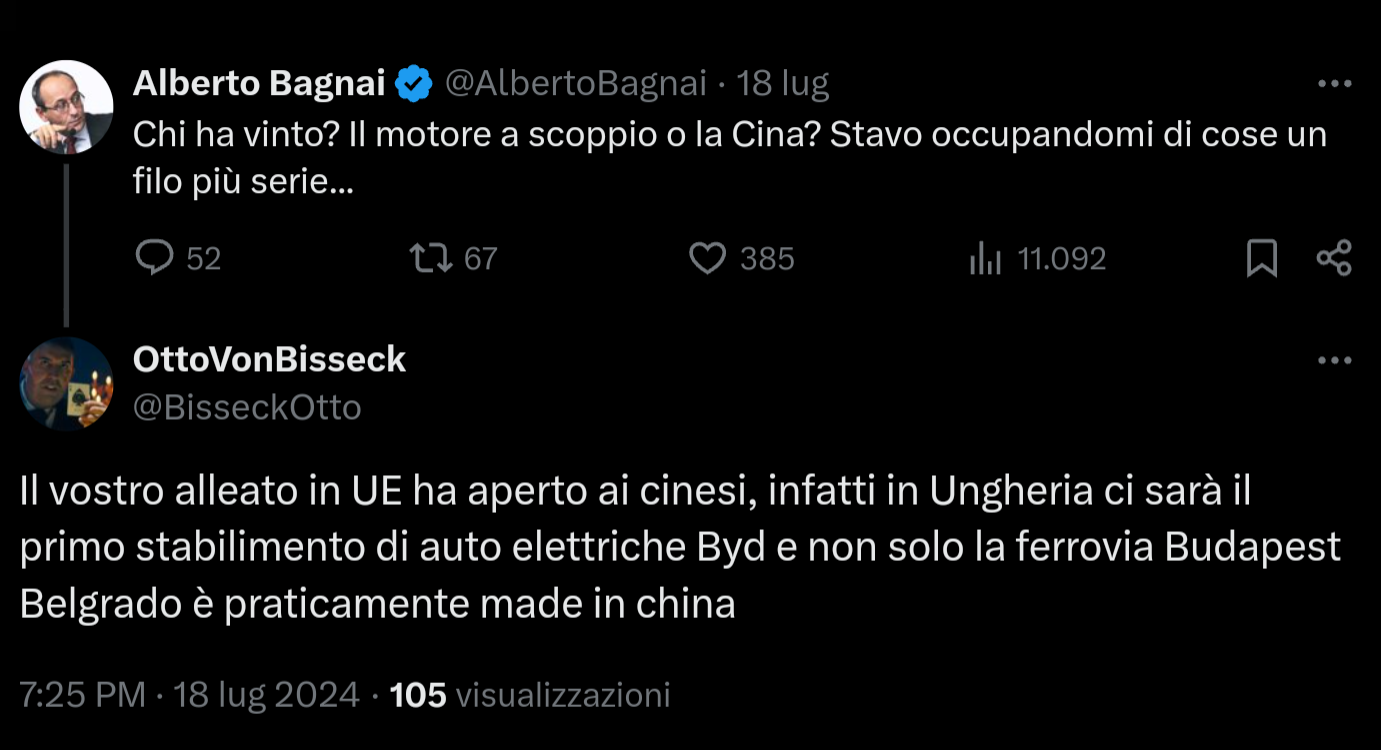
Task: Like Alberto Bagnai's tweet with heart
Action: tap(708, 259)
